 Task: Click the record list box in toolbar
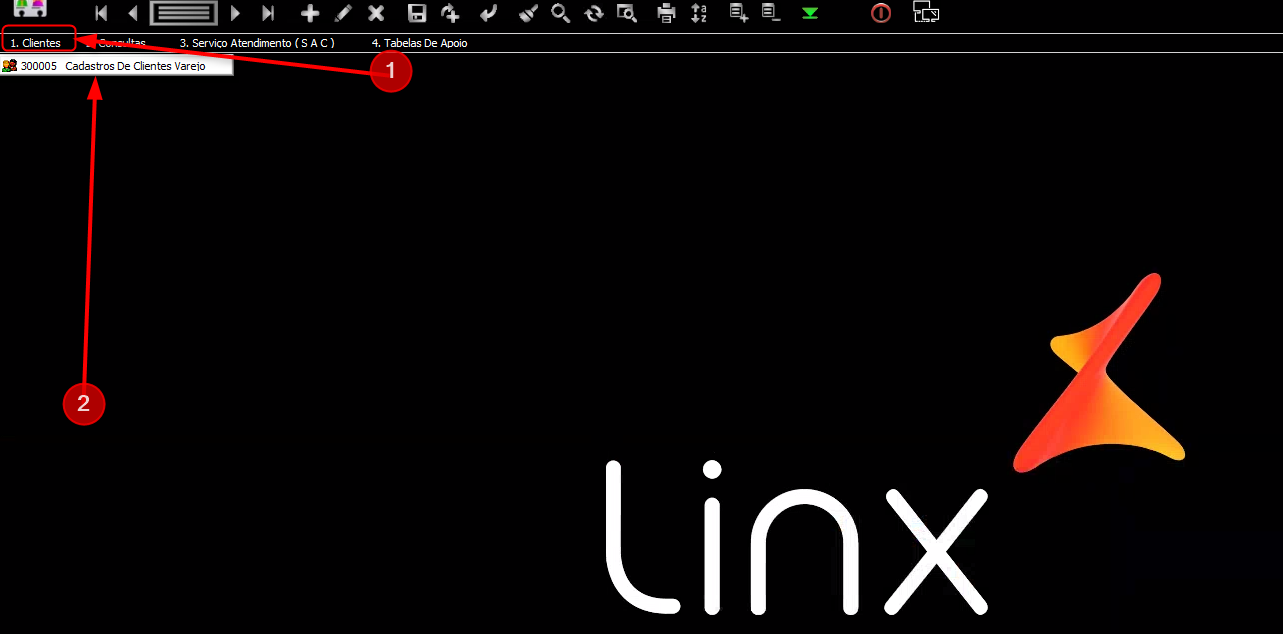click(x=184, y=14)
